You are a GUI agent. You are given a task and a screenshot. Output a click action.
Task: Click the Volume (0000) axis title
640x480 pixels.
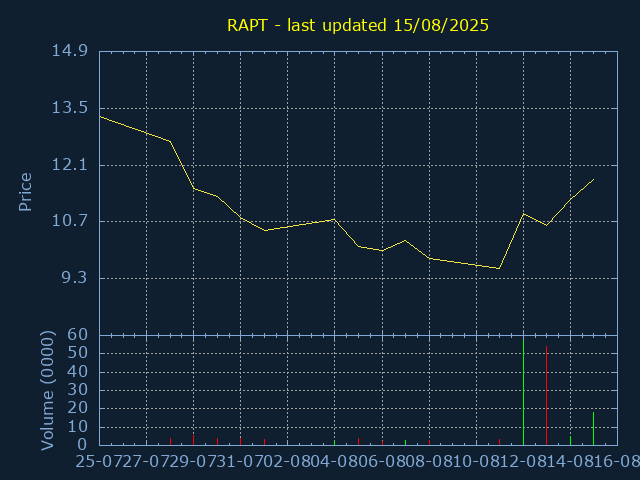coord(47,391)
